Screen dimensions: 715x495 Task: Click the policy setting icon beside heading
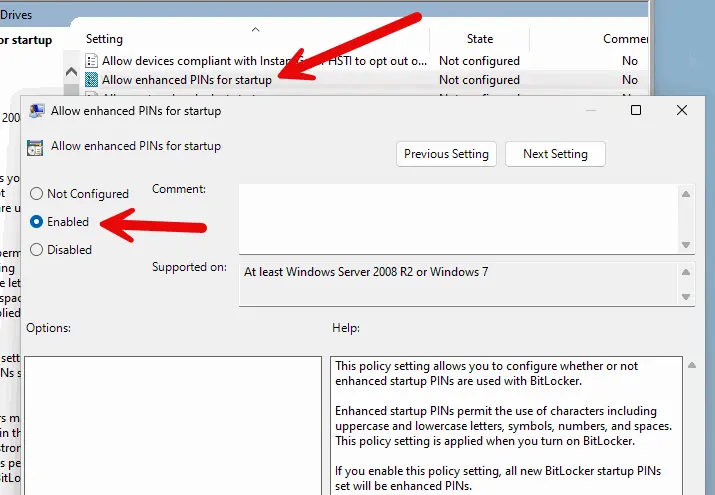point(35,148)
